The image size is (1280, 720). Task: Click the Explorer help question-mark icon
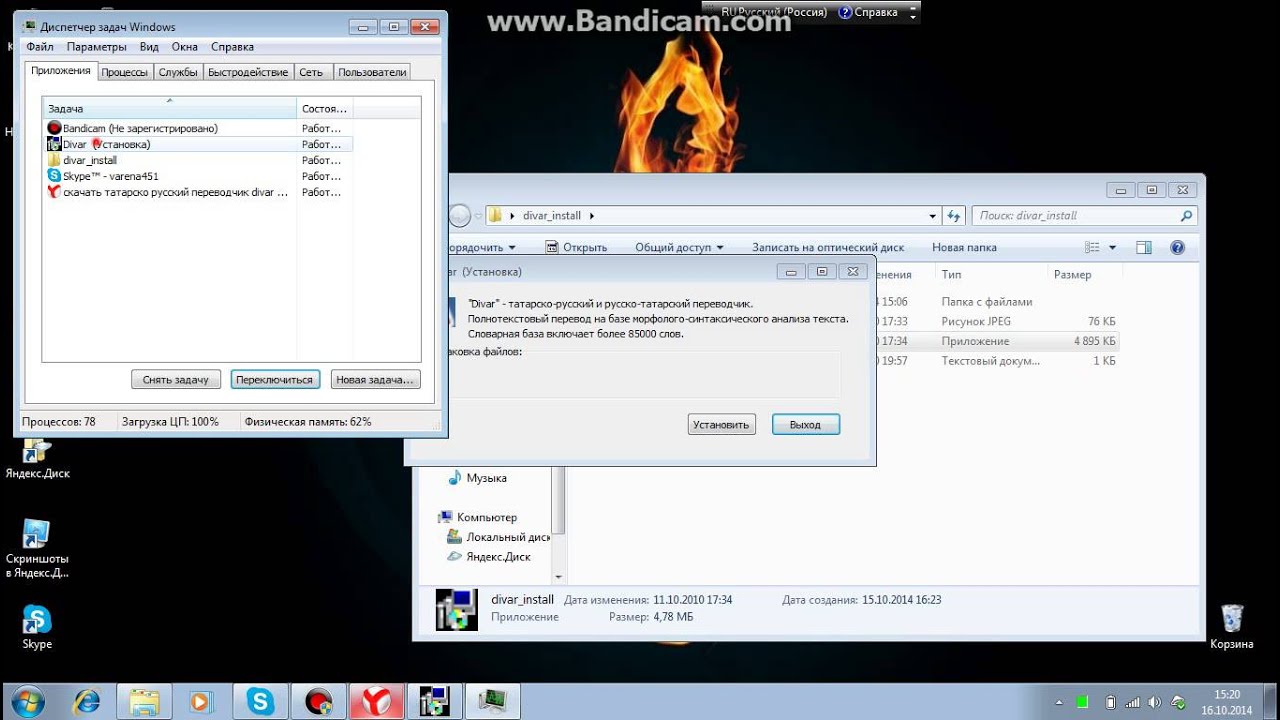[x=1177, y=247]
